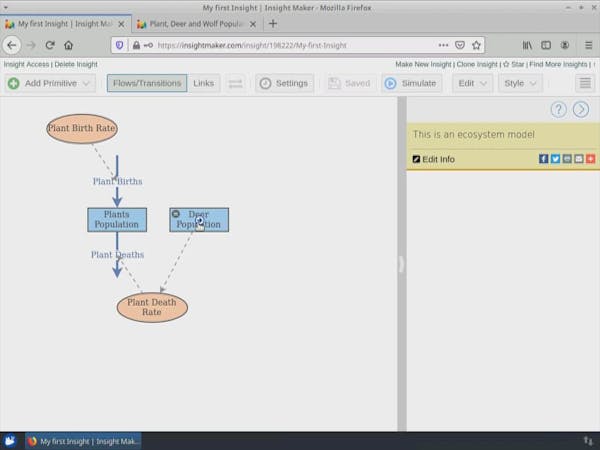Close the Plant, Deer and Wolf tab

[253, 24]
